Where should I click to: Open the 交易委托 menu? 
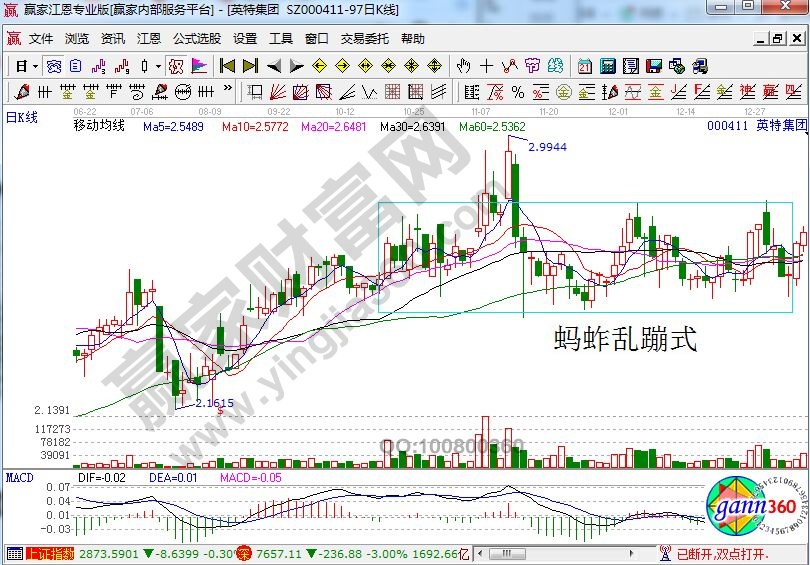click(x=364, y=39)
